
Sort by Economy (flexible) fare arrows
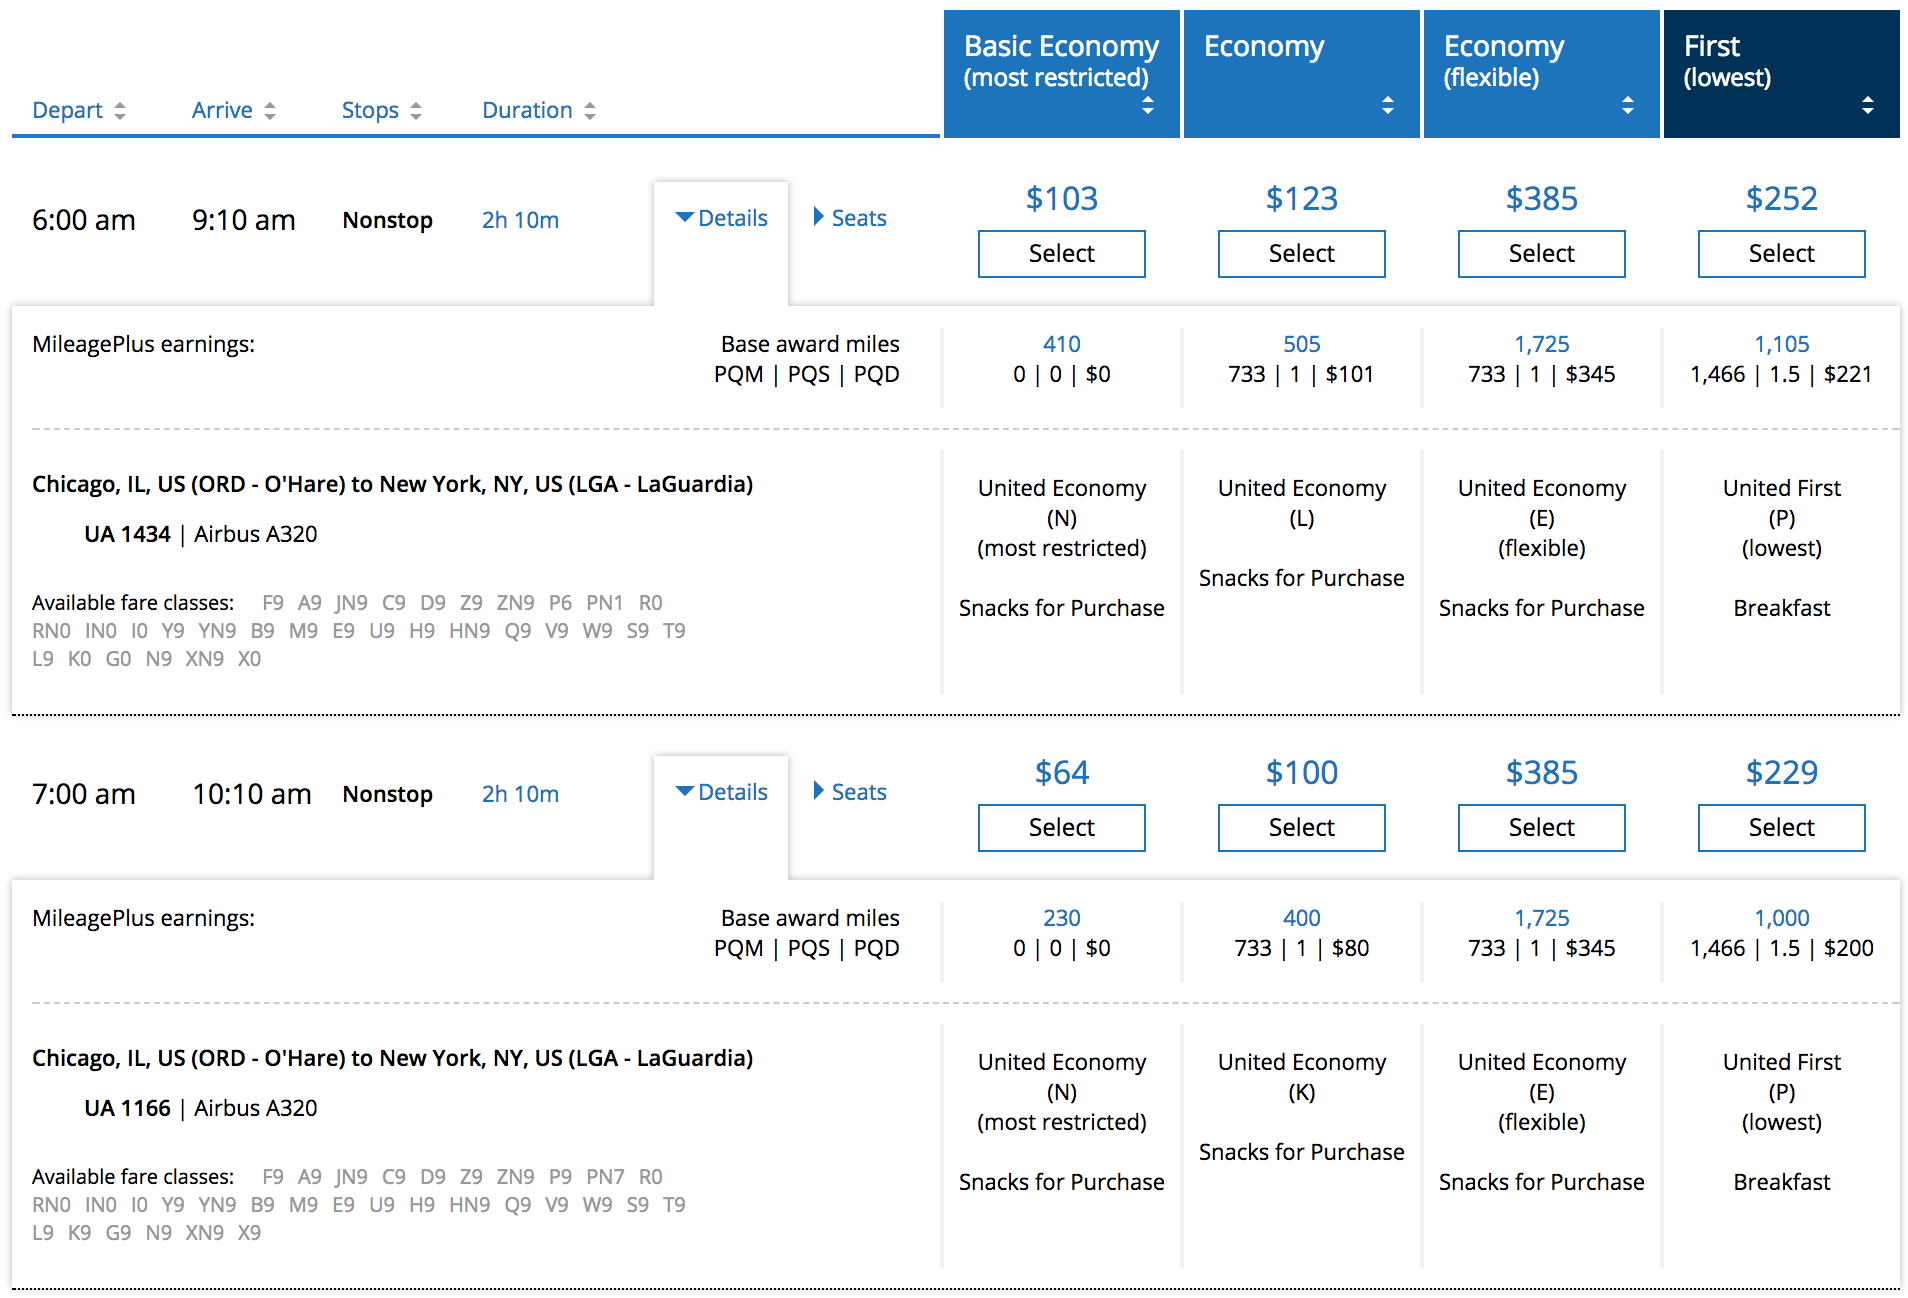click(x=1628, y=105)
